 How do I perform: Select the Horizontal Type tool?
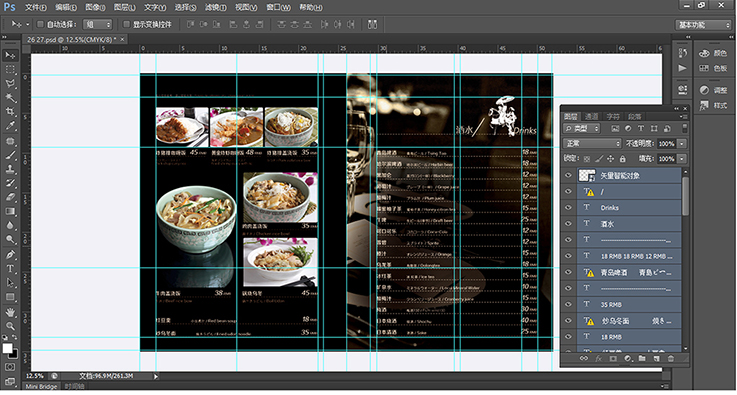pos(10,269)
